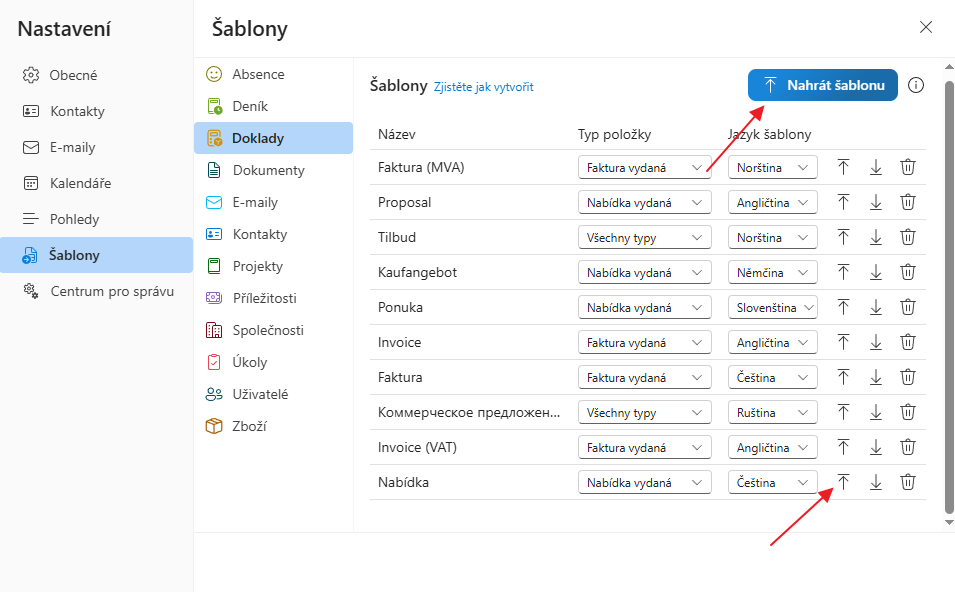Upload new file for Nabídka template
This screenshot has height=592, width=955.
(x=843, y=482)
